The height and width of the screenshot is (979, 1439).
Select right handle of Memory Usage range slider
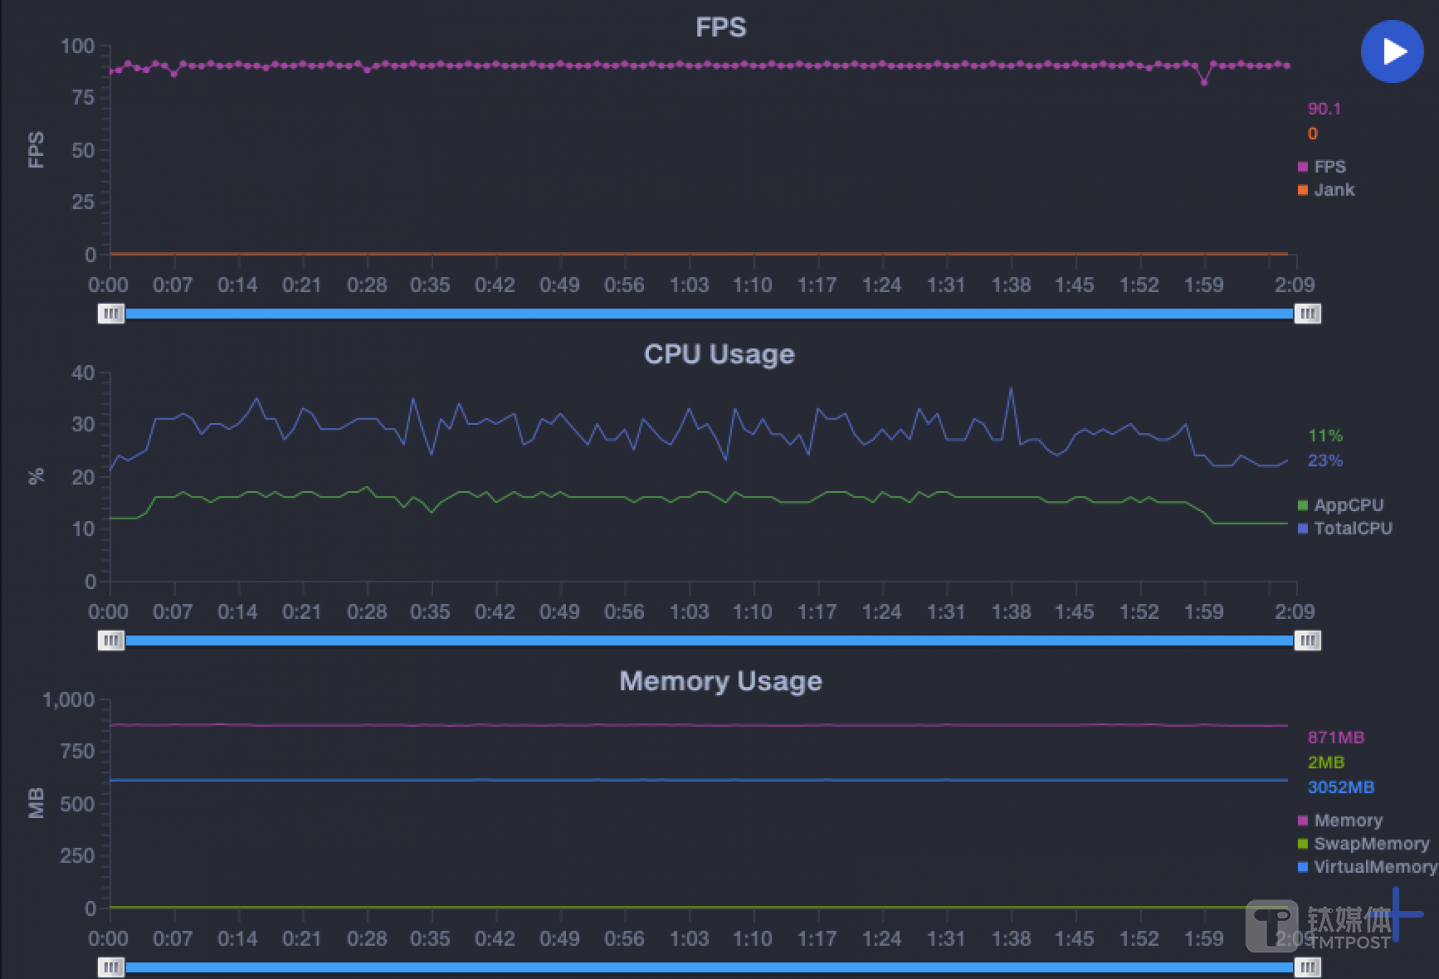1307,967
